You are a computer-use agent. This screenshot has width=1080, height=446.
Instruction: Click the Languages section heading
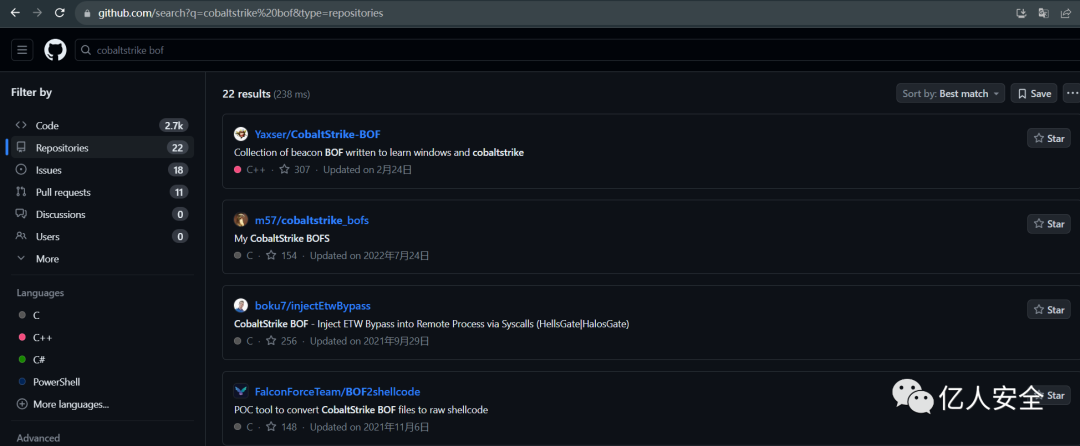click(40, 293)
